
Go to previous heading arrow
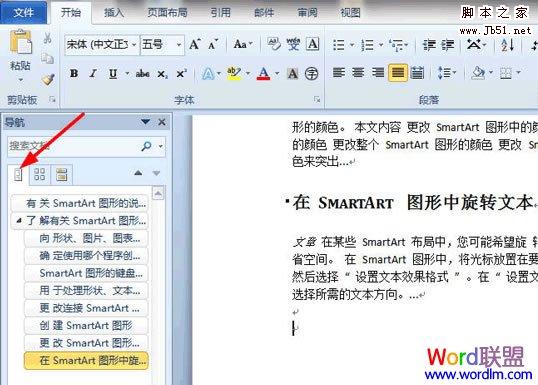[138, 173]
